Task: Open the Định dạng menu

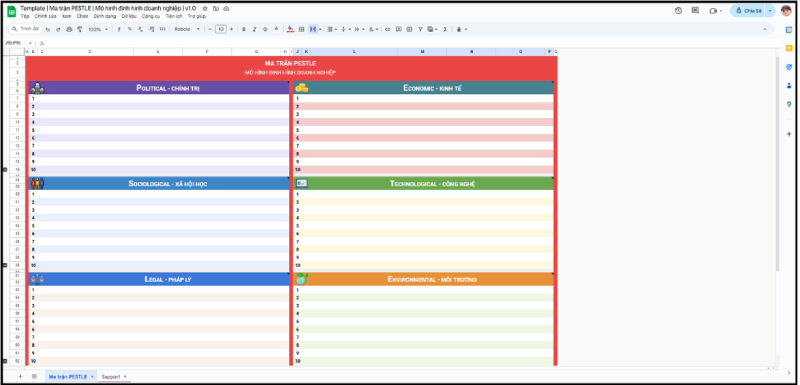Action: pos(105,16)
